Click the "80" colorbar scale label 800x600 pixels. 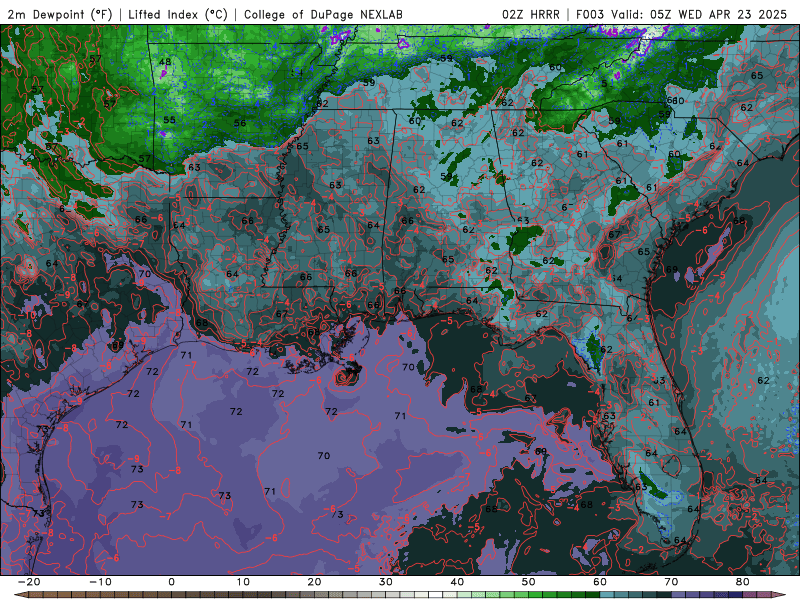point(743,582)
